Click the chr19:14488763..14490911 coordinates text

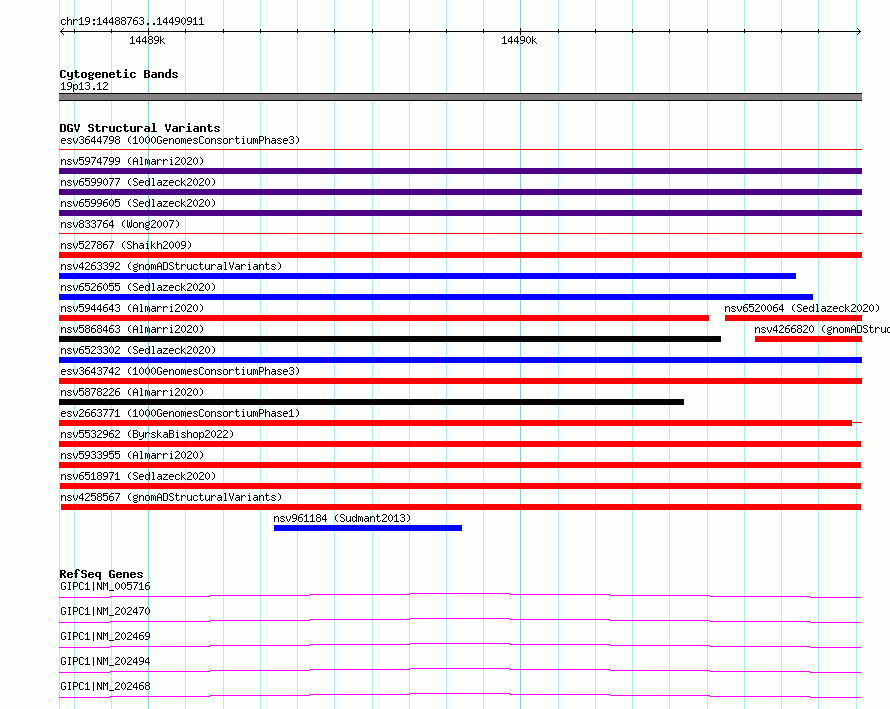(132, 22)
